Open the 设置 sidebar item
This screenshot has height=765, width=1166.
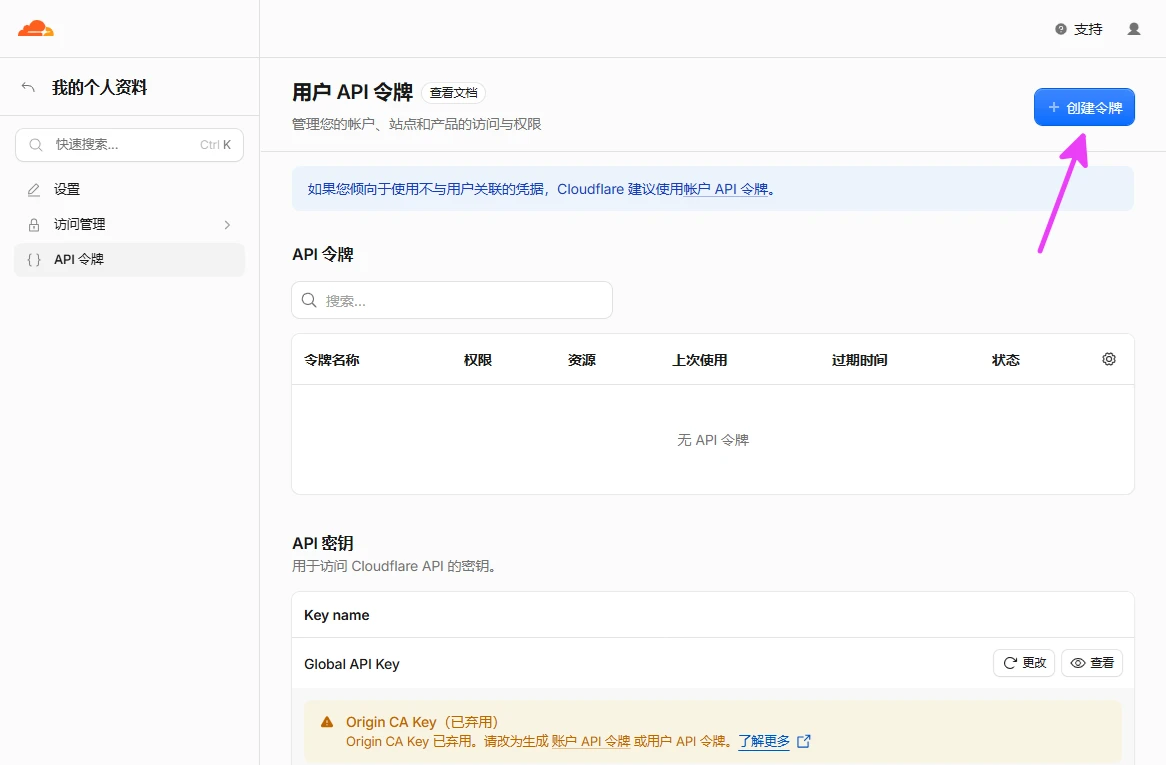coord(129,190)
